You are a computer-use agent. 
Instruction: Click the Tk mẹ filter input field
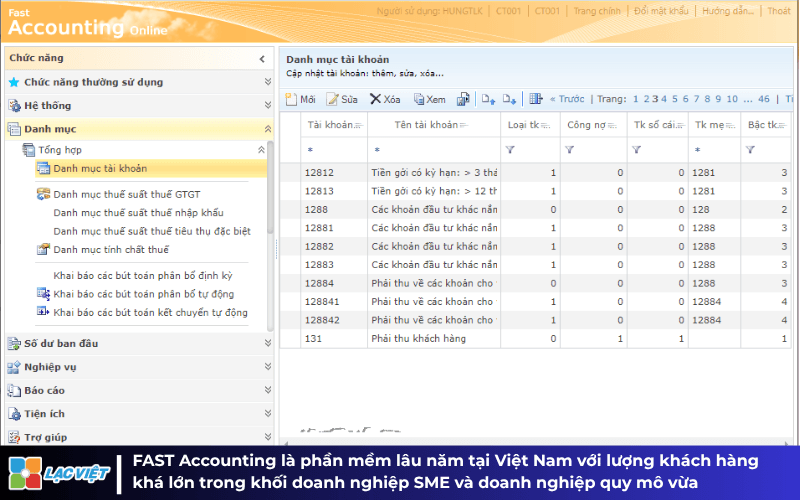pyautogui.click(x=714, y=150)
